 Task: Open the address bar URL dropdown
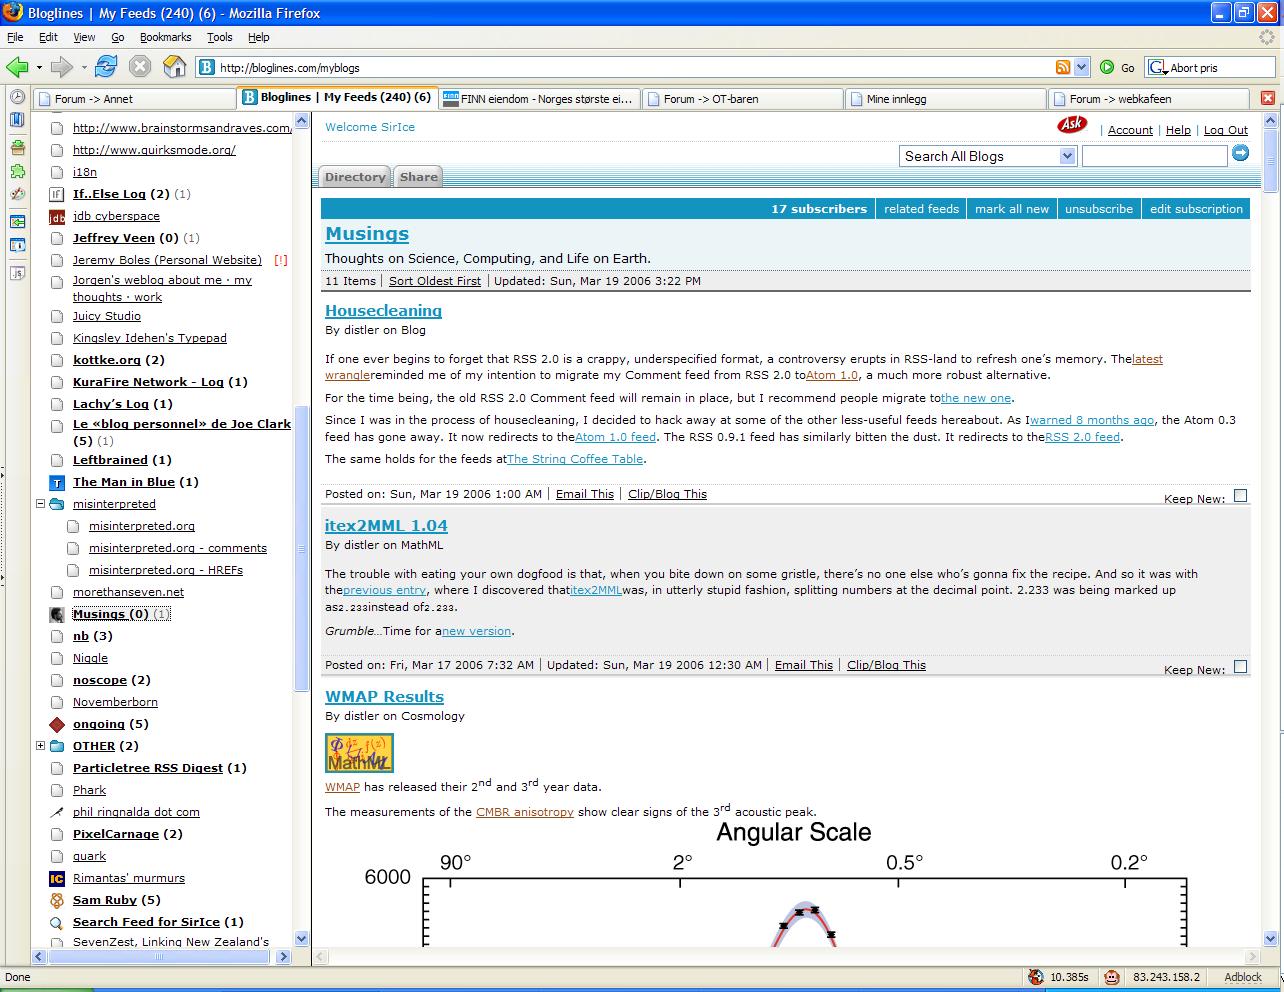pos(1081,67)
